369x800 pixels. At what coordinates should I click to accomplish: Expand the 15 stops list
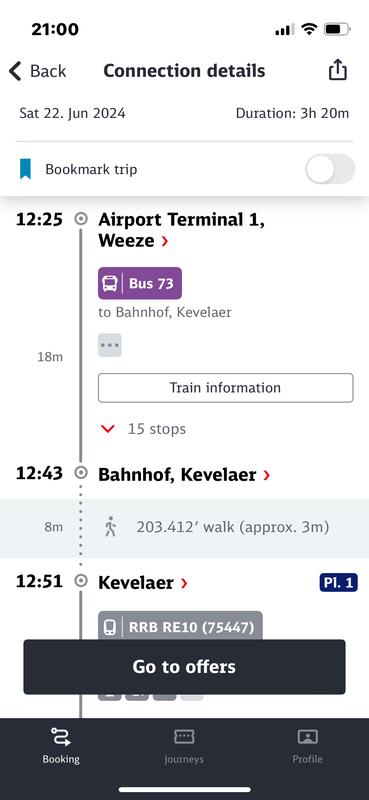tap(143, 429)
